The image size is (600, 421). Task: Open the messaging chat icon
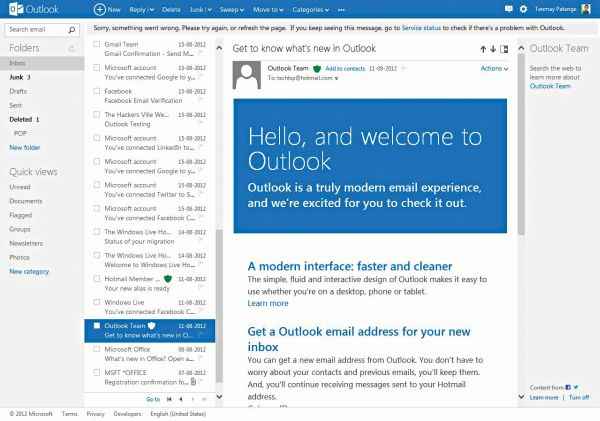pos(509,9)
